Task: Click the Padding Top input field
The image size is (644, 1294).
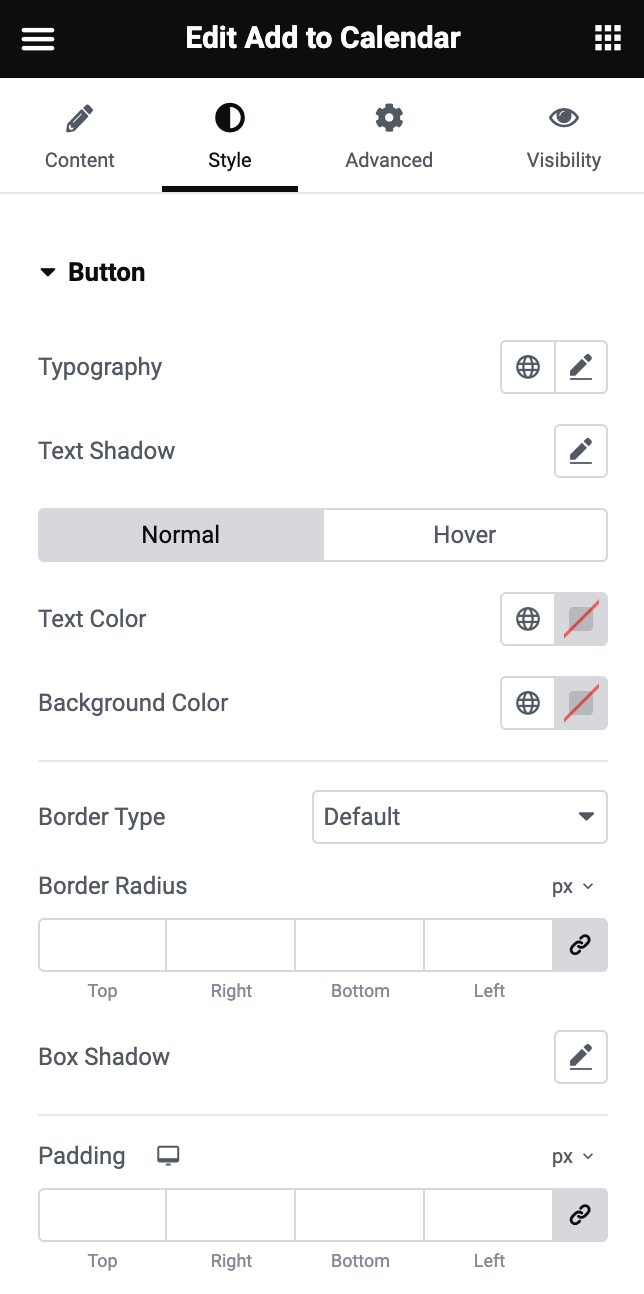Action: pyautogui.click(x=102, y=1215)
